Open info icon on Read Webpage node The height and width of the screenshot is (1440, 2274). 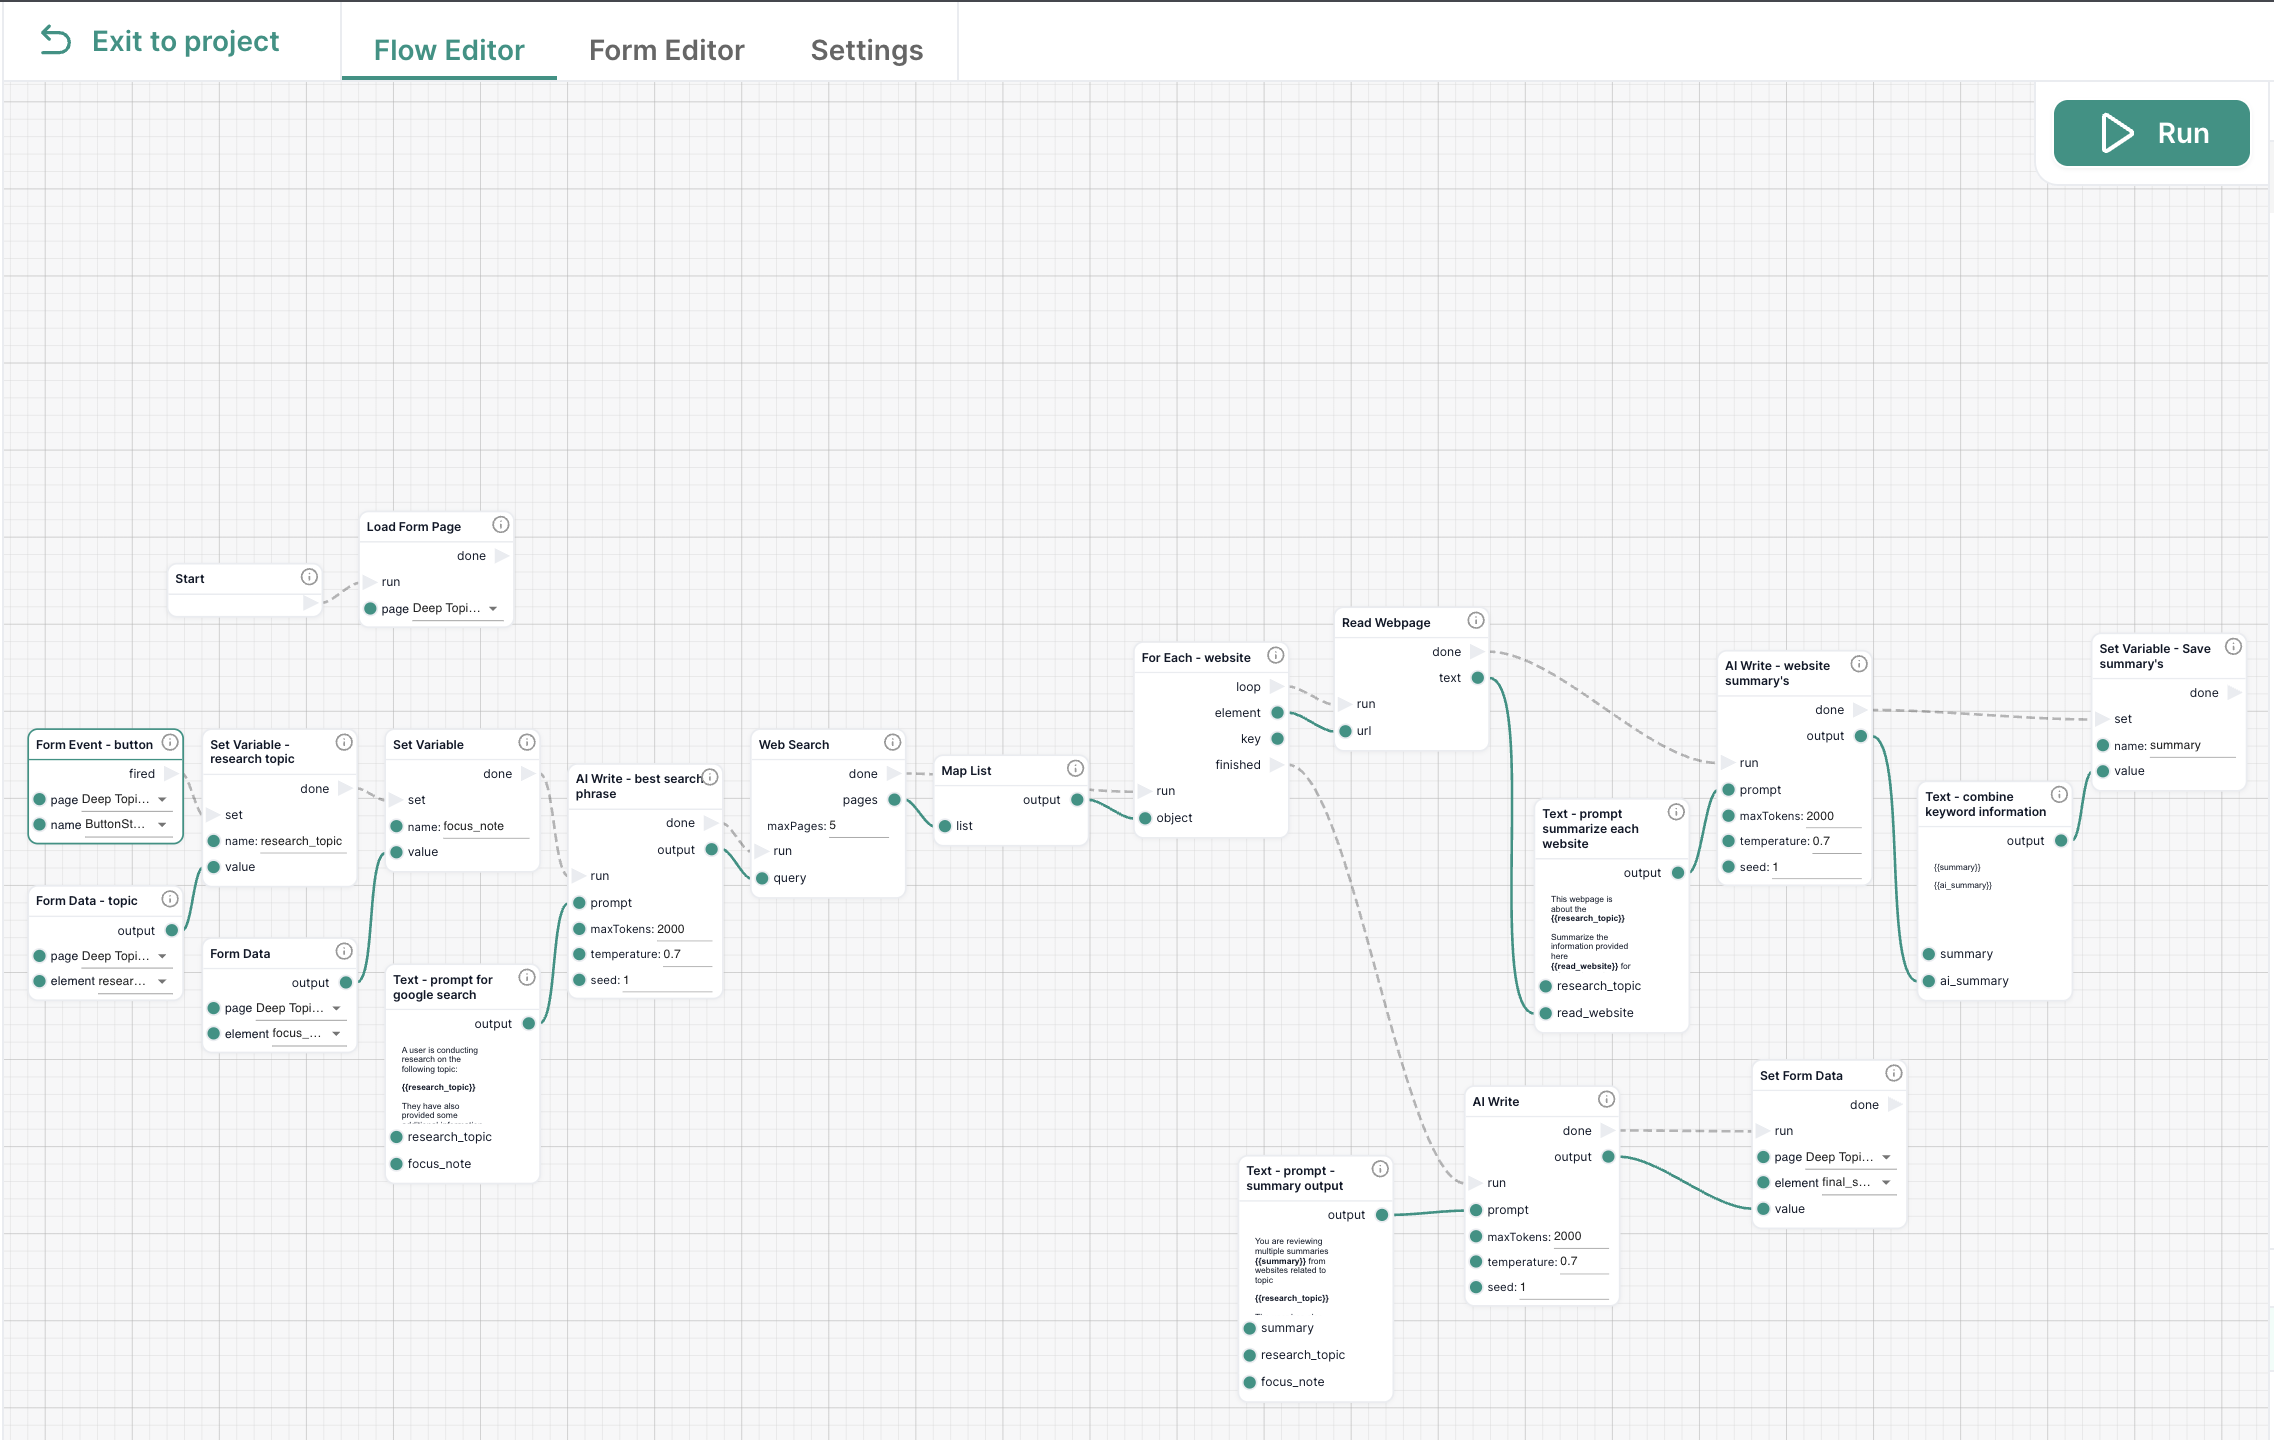pyautogui.click(x=1476, y=620)
